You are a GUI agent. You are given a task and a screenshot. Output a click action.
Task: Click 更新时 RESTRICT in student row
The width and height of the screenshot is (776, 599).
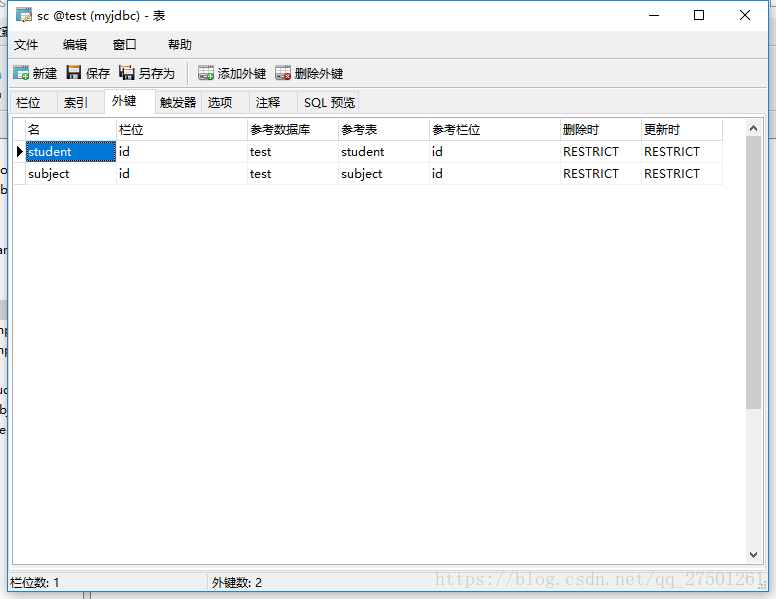(681, 151)
